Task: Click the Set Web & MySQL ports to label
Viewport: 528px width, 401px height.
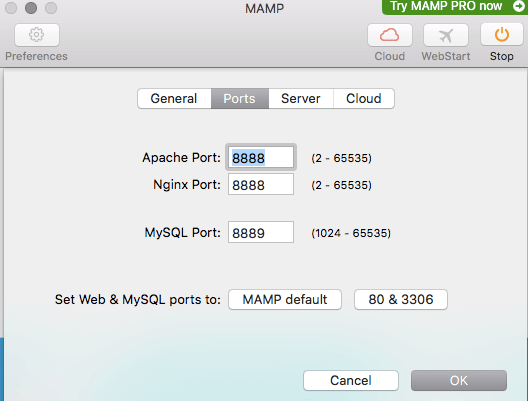Action: tap(138, 299)
